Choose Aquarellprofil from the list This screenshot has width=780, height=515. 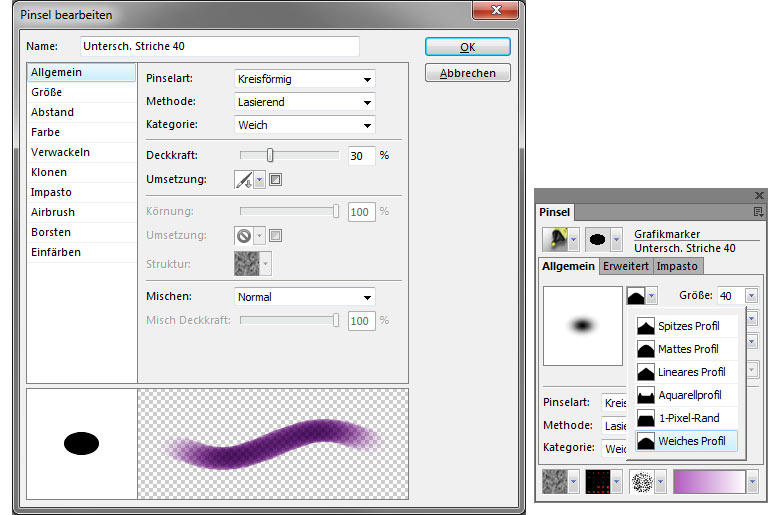[686, 395]
